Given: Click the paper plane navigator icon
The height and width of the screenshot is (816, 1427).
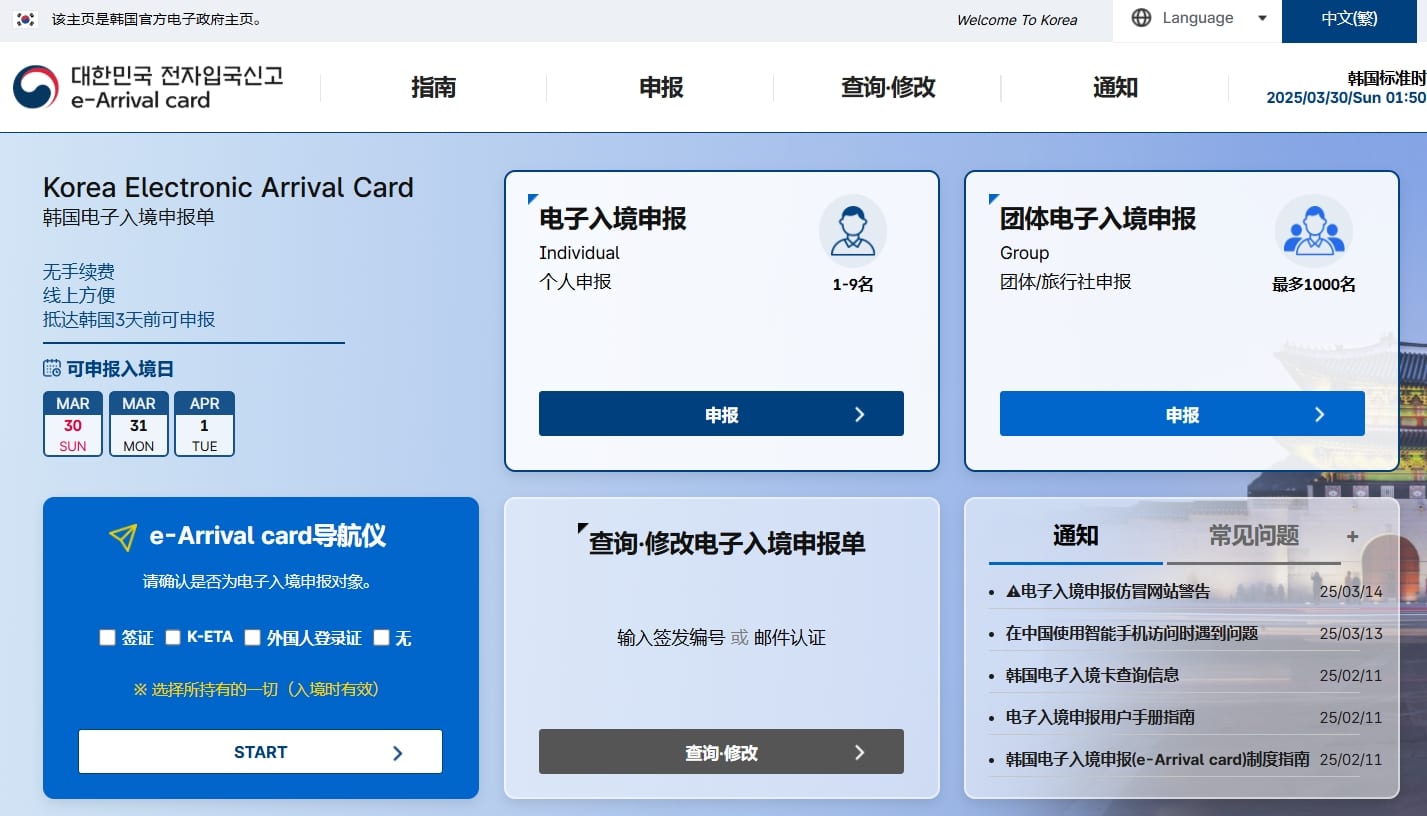Looking at the screenshot, I should click(123, 537).
